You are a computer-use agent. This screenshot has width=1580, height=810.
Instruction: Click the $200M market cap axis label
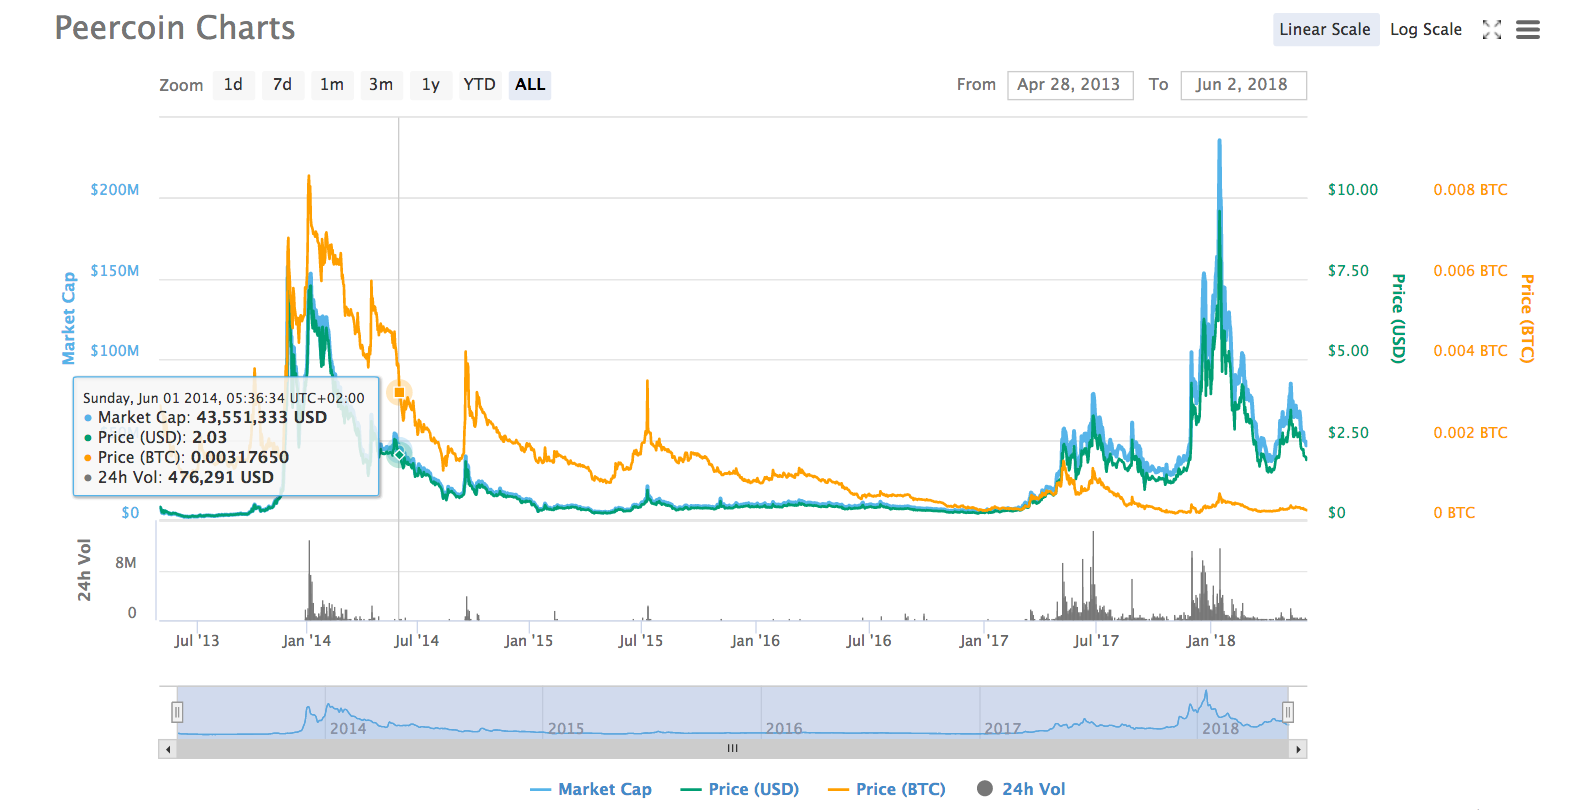[115, 190]
